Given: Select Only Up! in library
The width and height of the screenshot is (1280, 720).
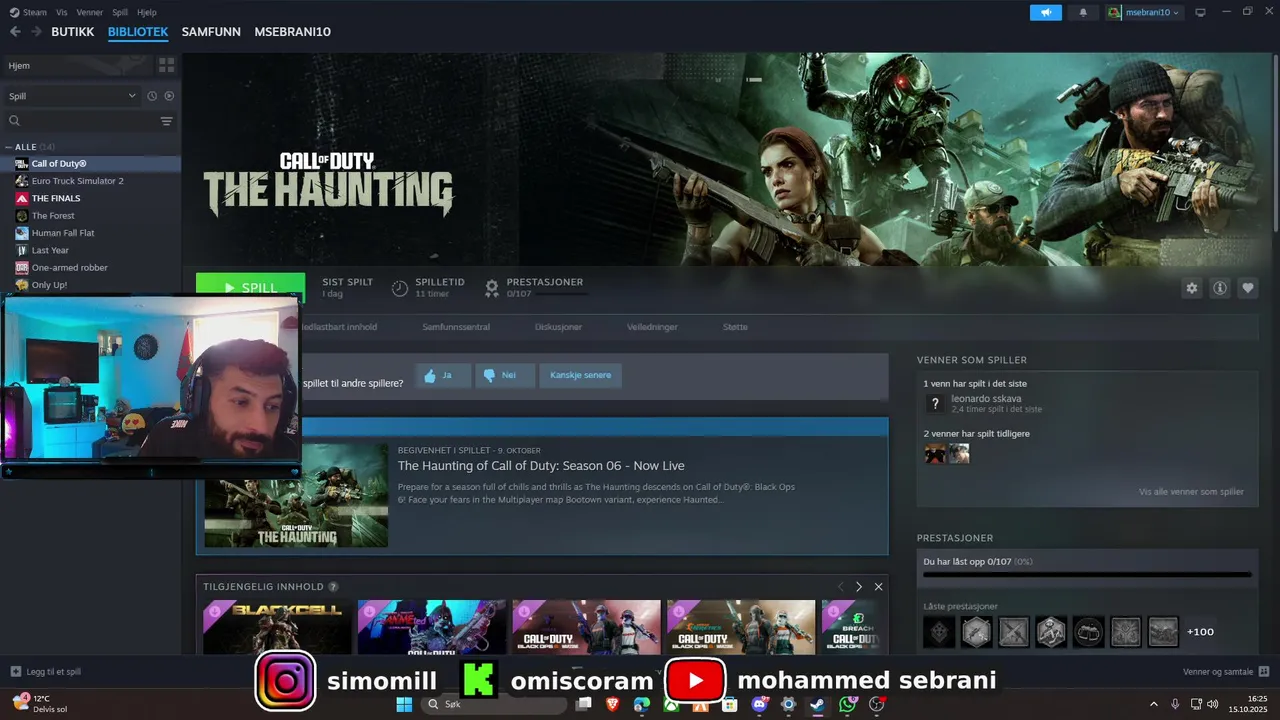Looking at the screenshot, I should coord(90,285).
